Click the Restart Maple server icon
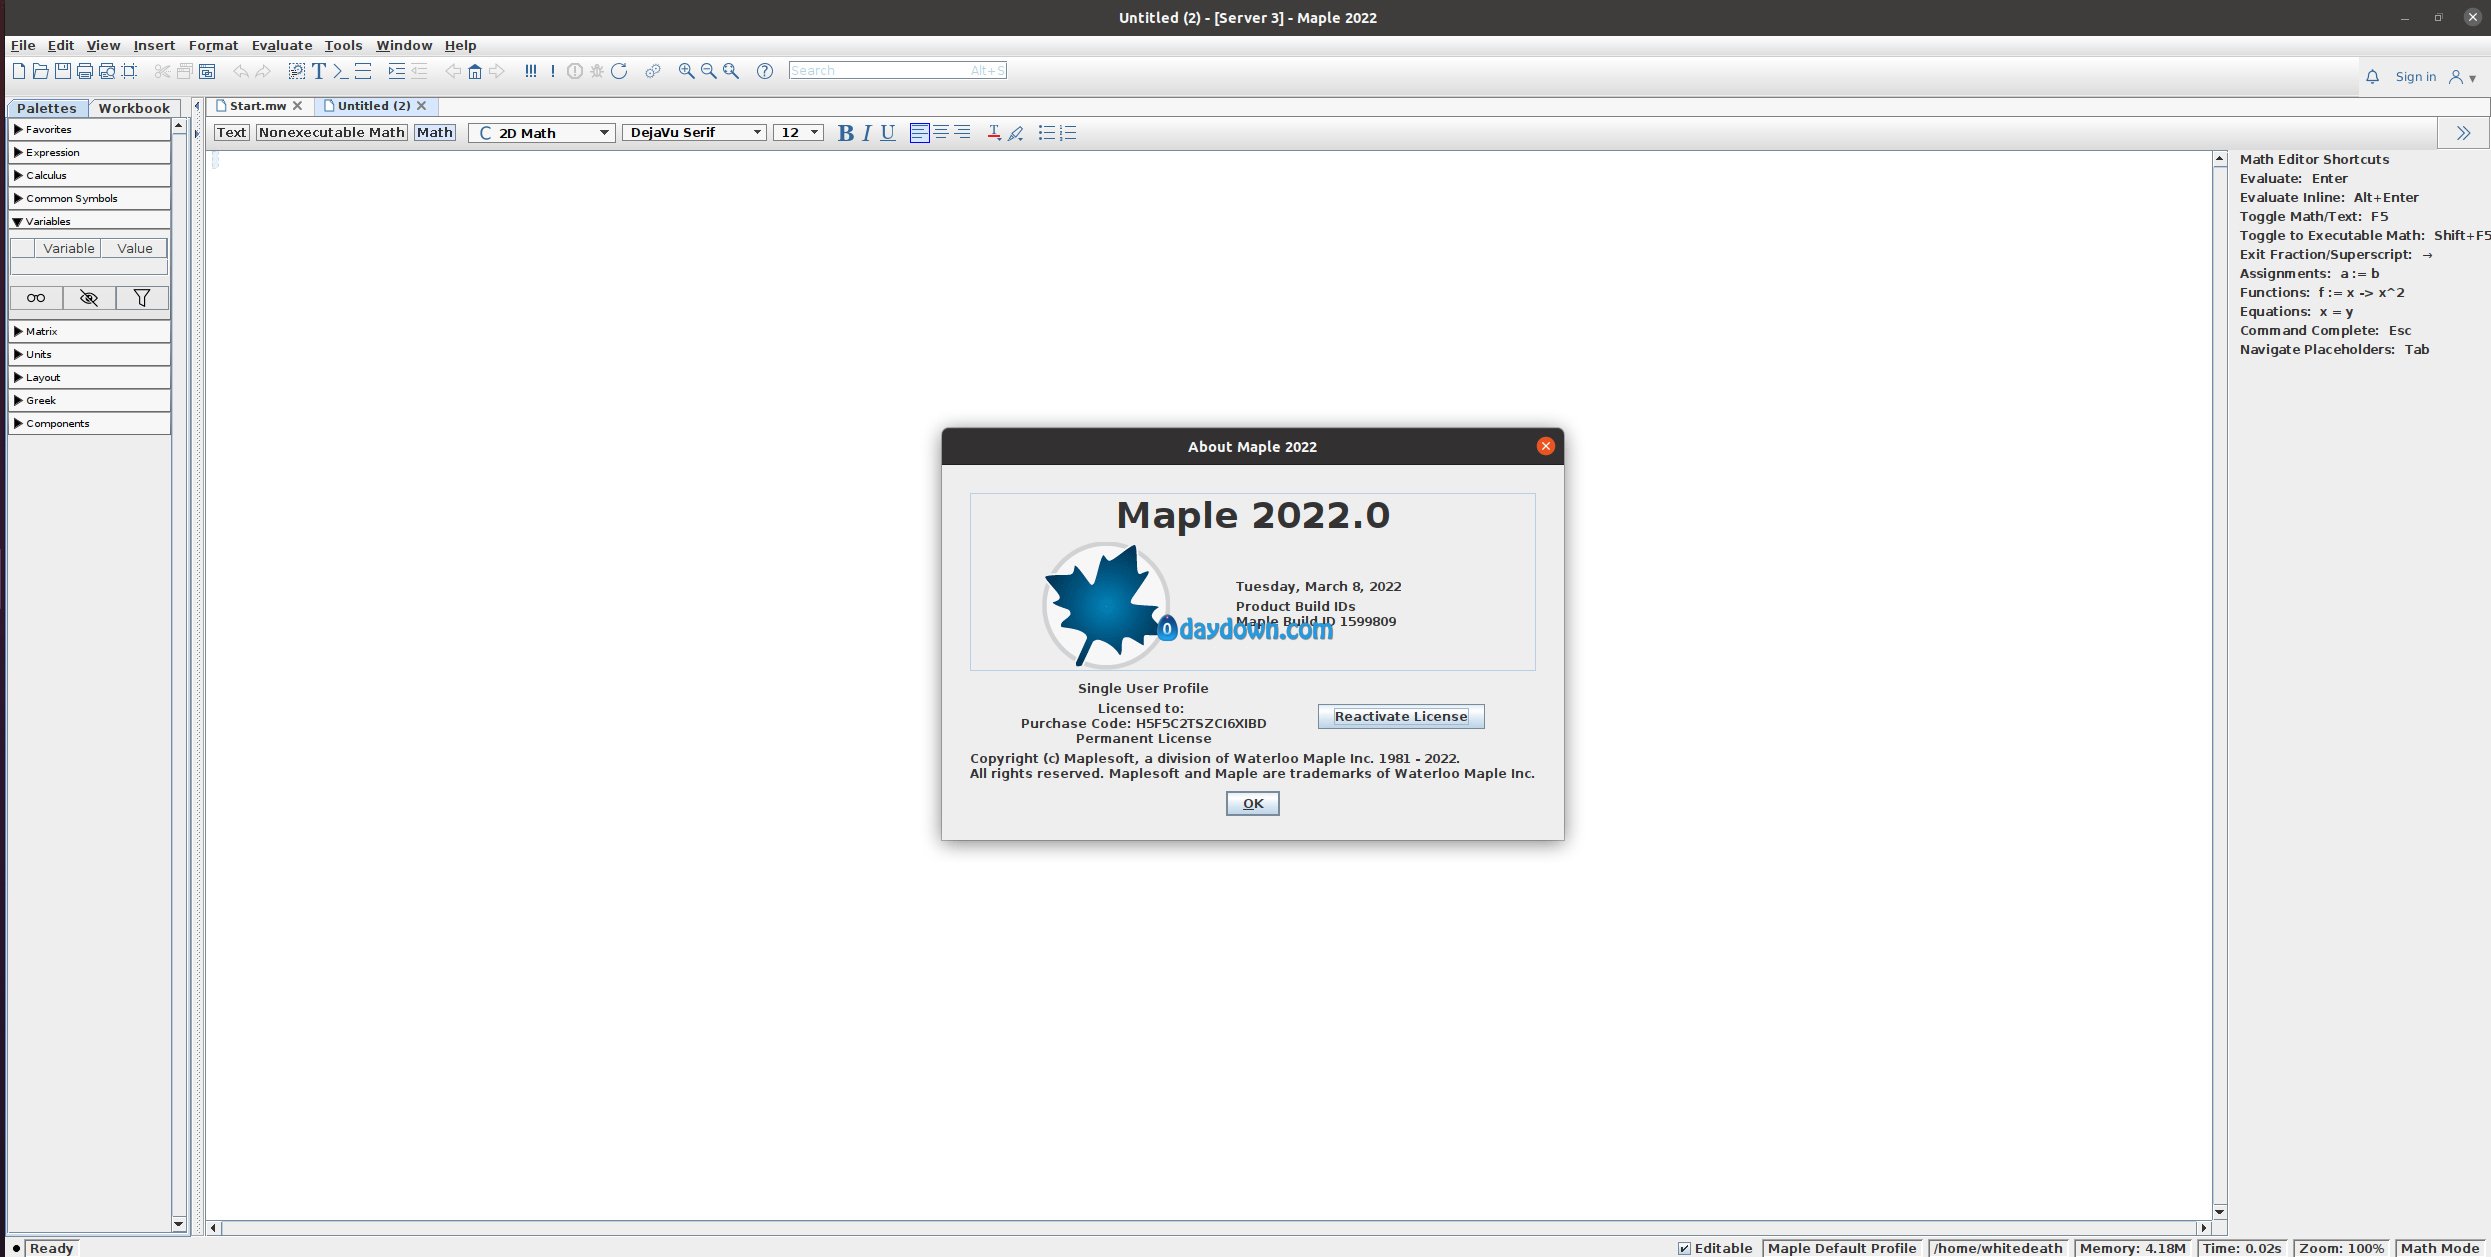 (619, 71)
